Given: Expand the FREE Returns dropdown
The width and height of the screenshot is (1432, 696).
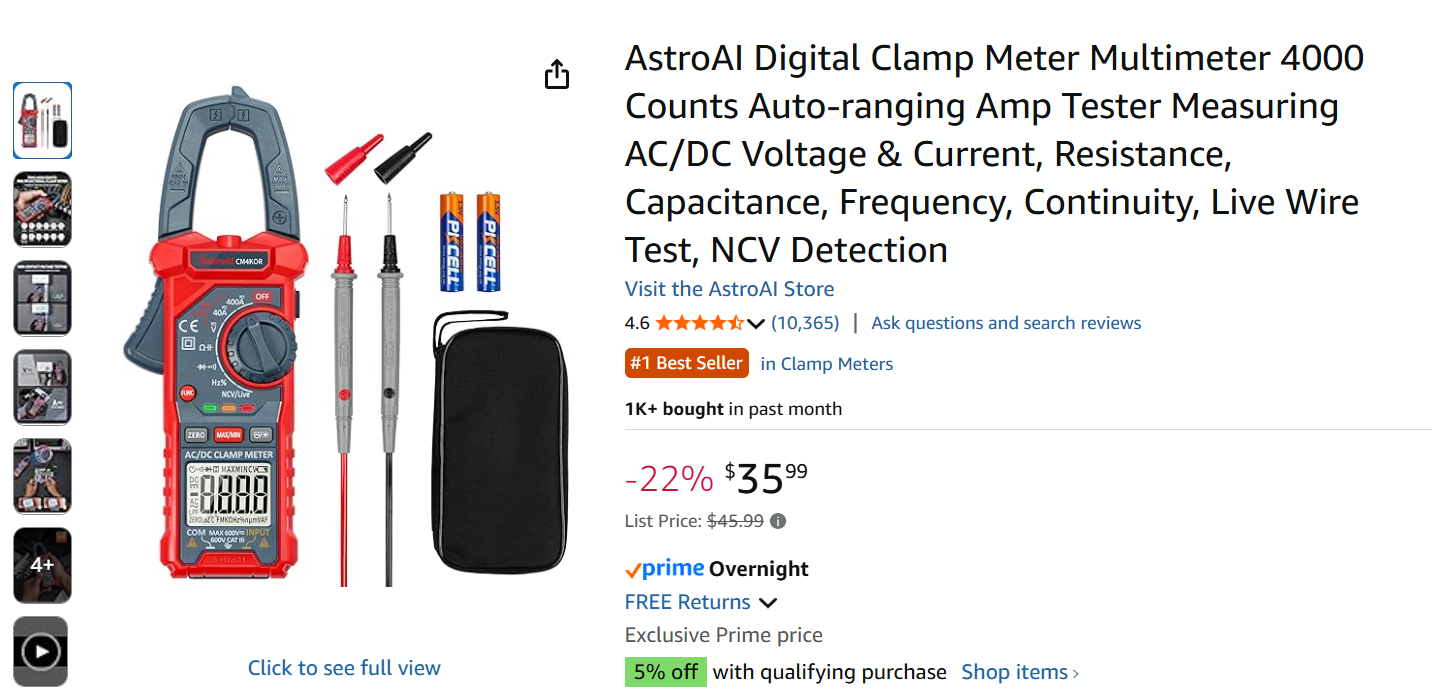Looking at the screenshot, I should (x=768, y=603).
